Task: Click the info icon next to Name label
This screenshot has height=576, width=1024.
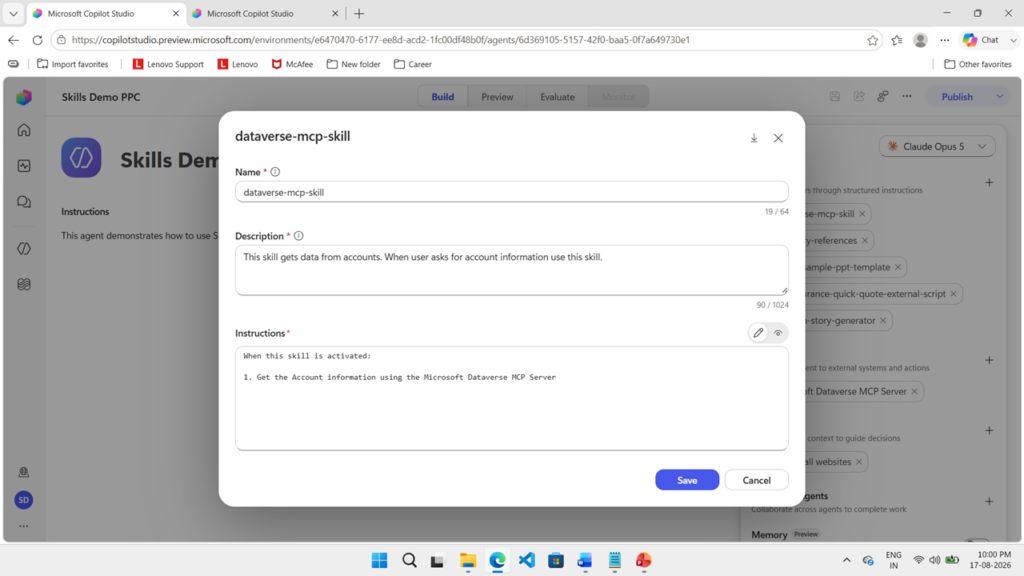Action: (x=275, y=172)
